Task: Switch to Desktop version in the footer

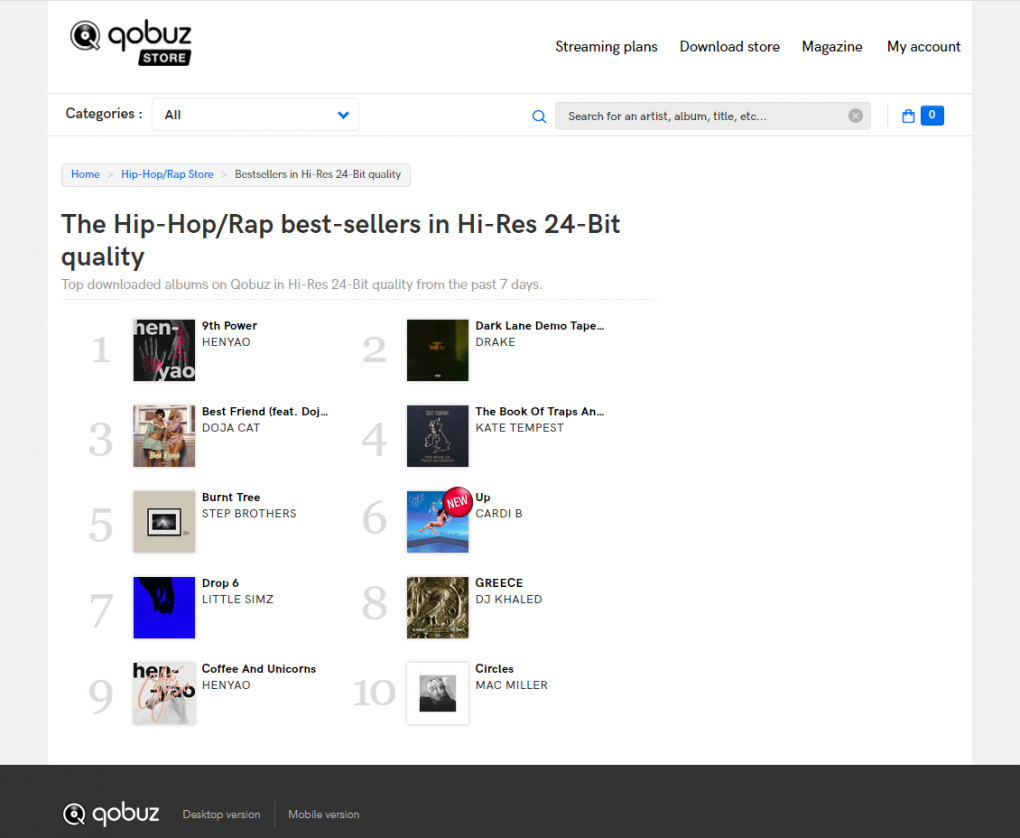Action: click(221, 814)
